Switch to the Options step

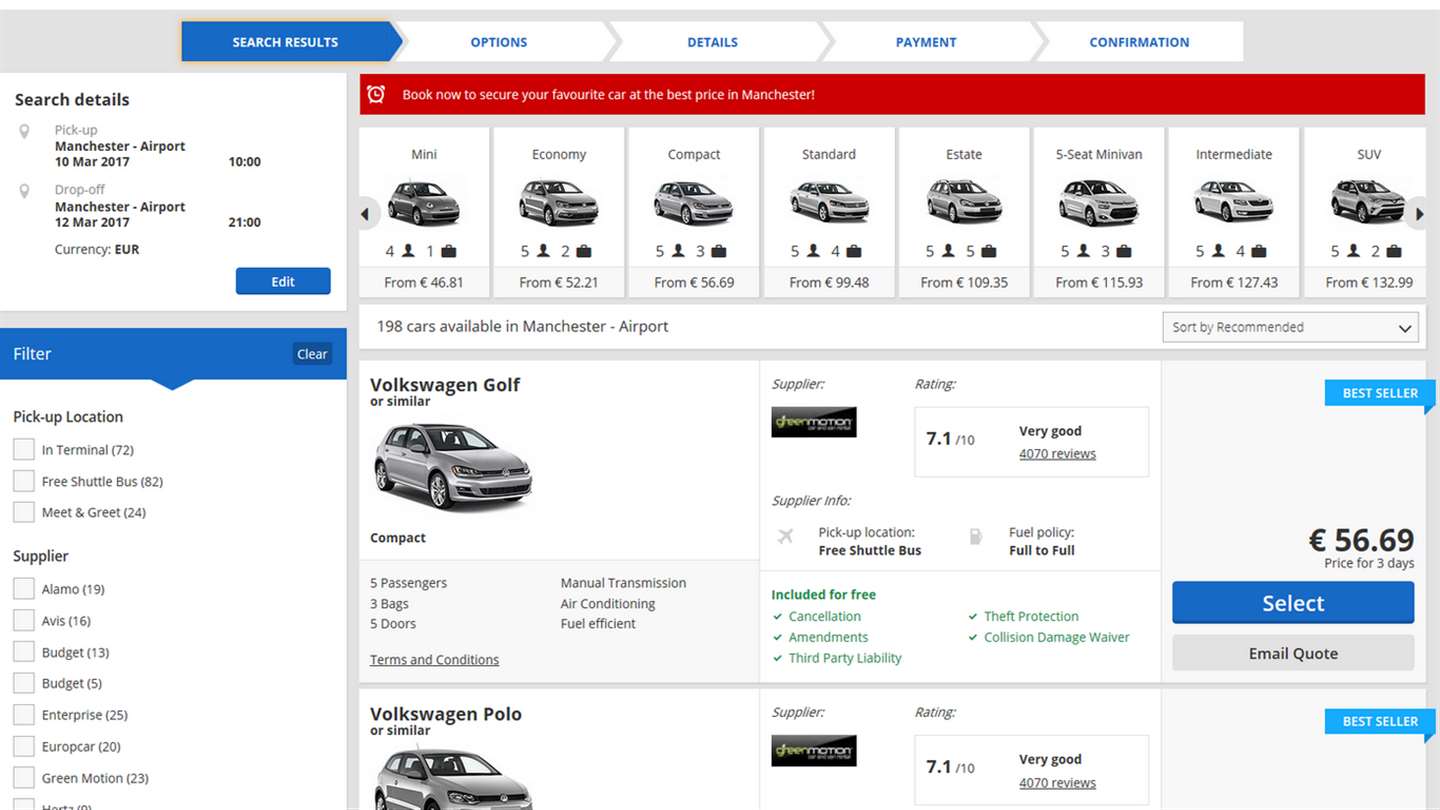(x=499, y=42)
